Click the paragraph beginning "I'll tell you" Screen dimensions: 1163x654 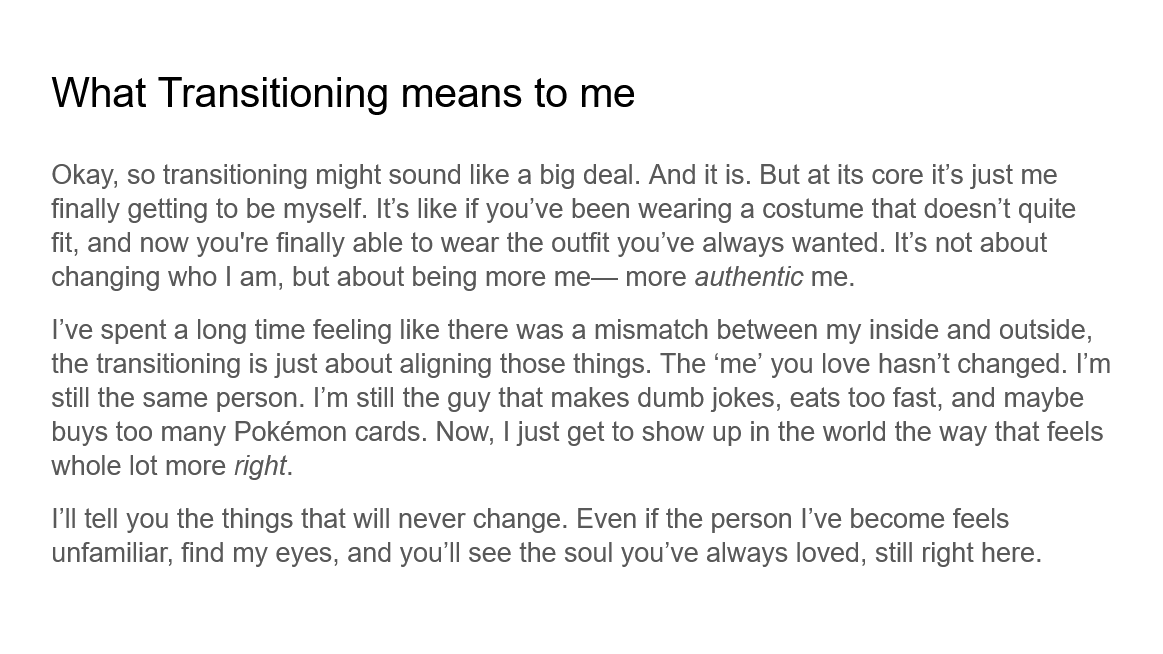(x=546, y=536)
